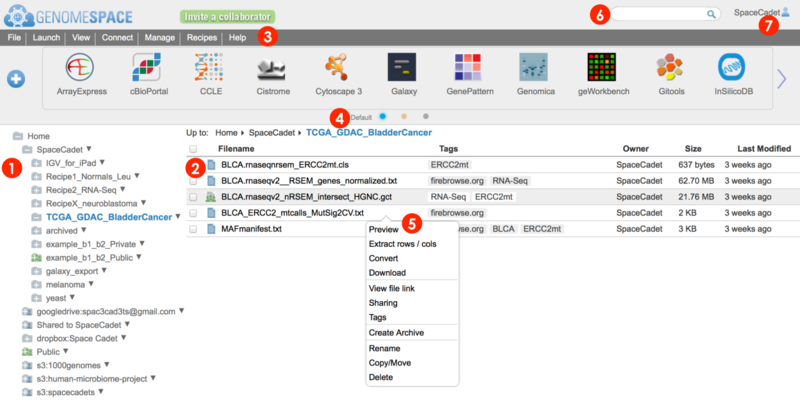Open the File menu
This screenshot has width=800, height=400.
coord(14,38)
